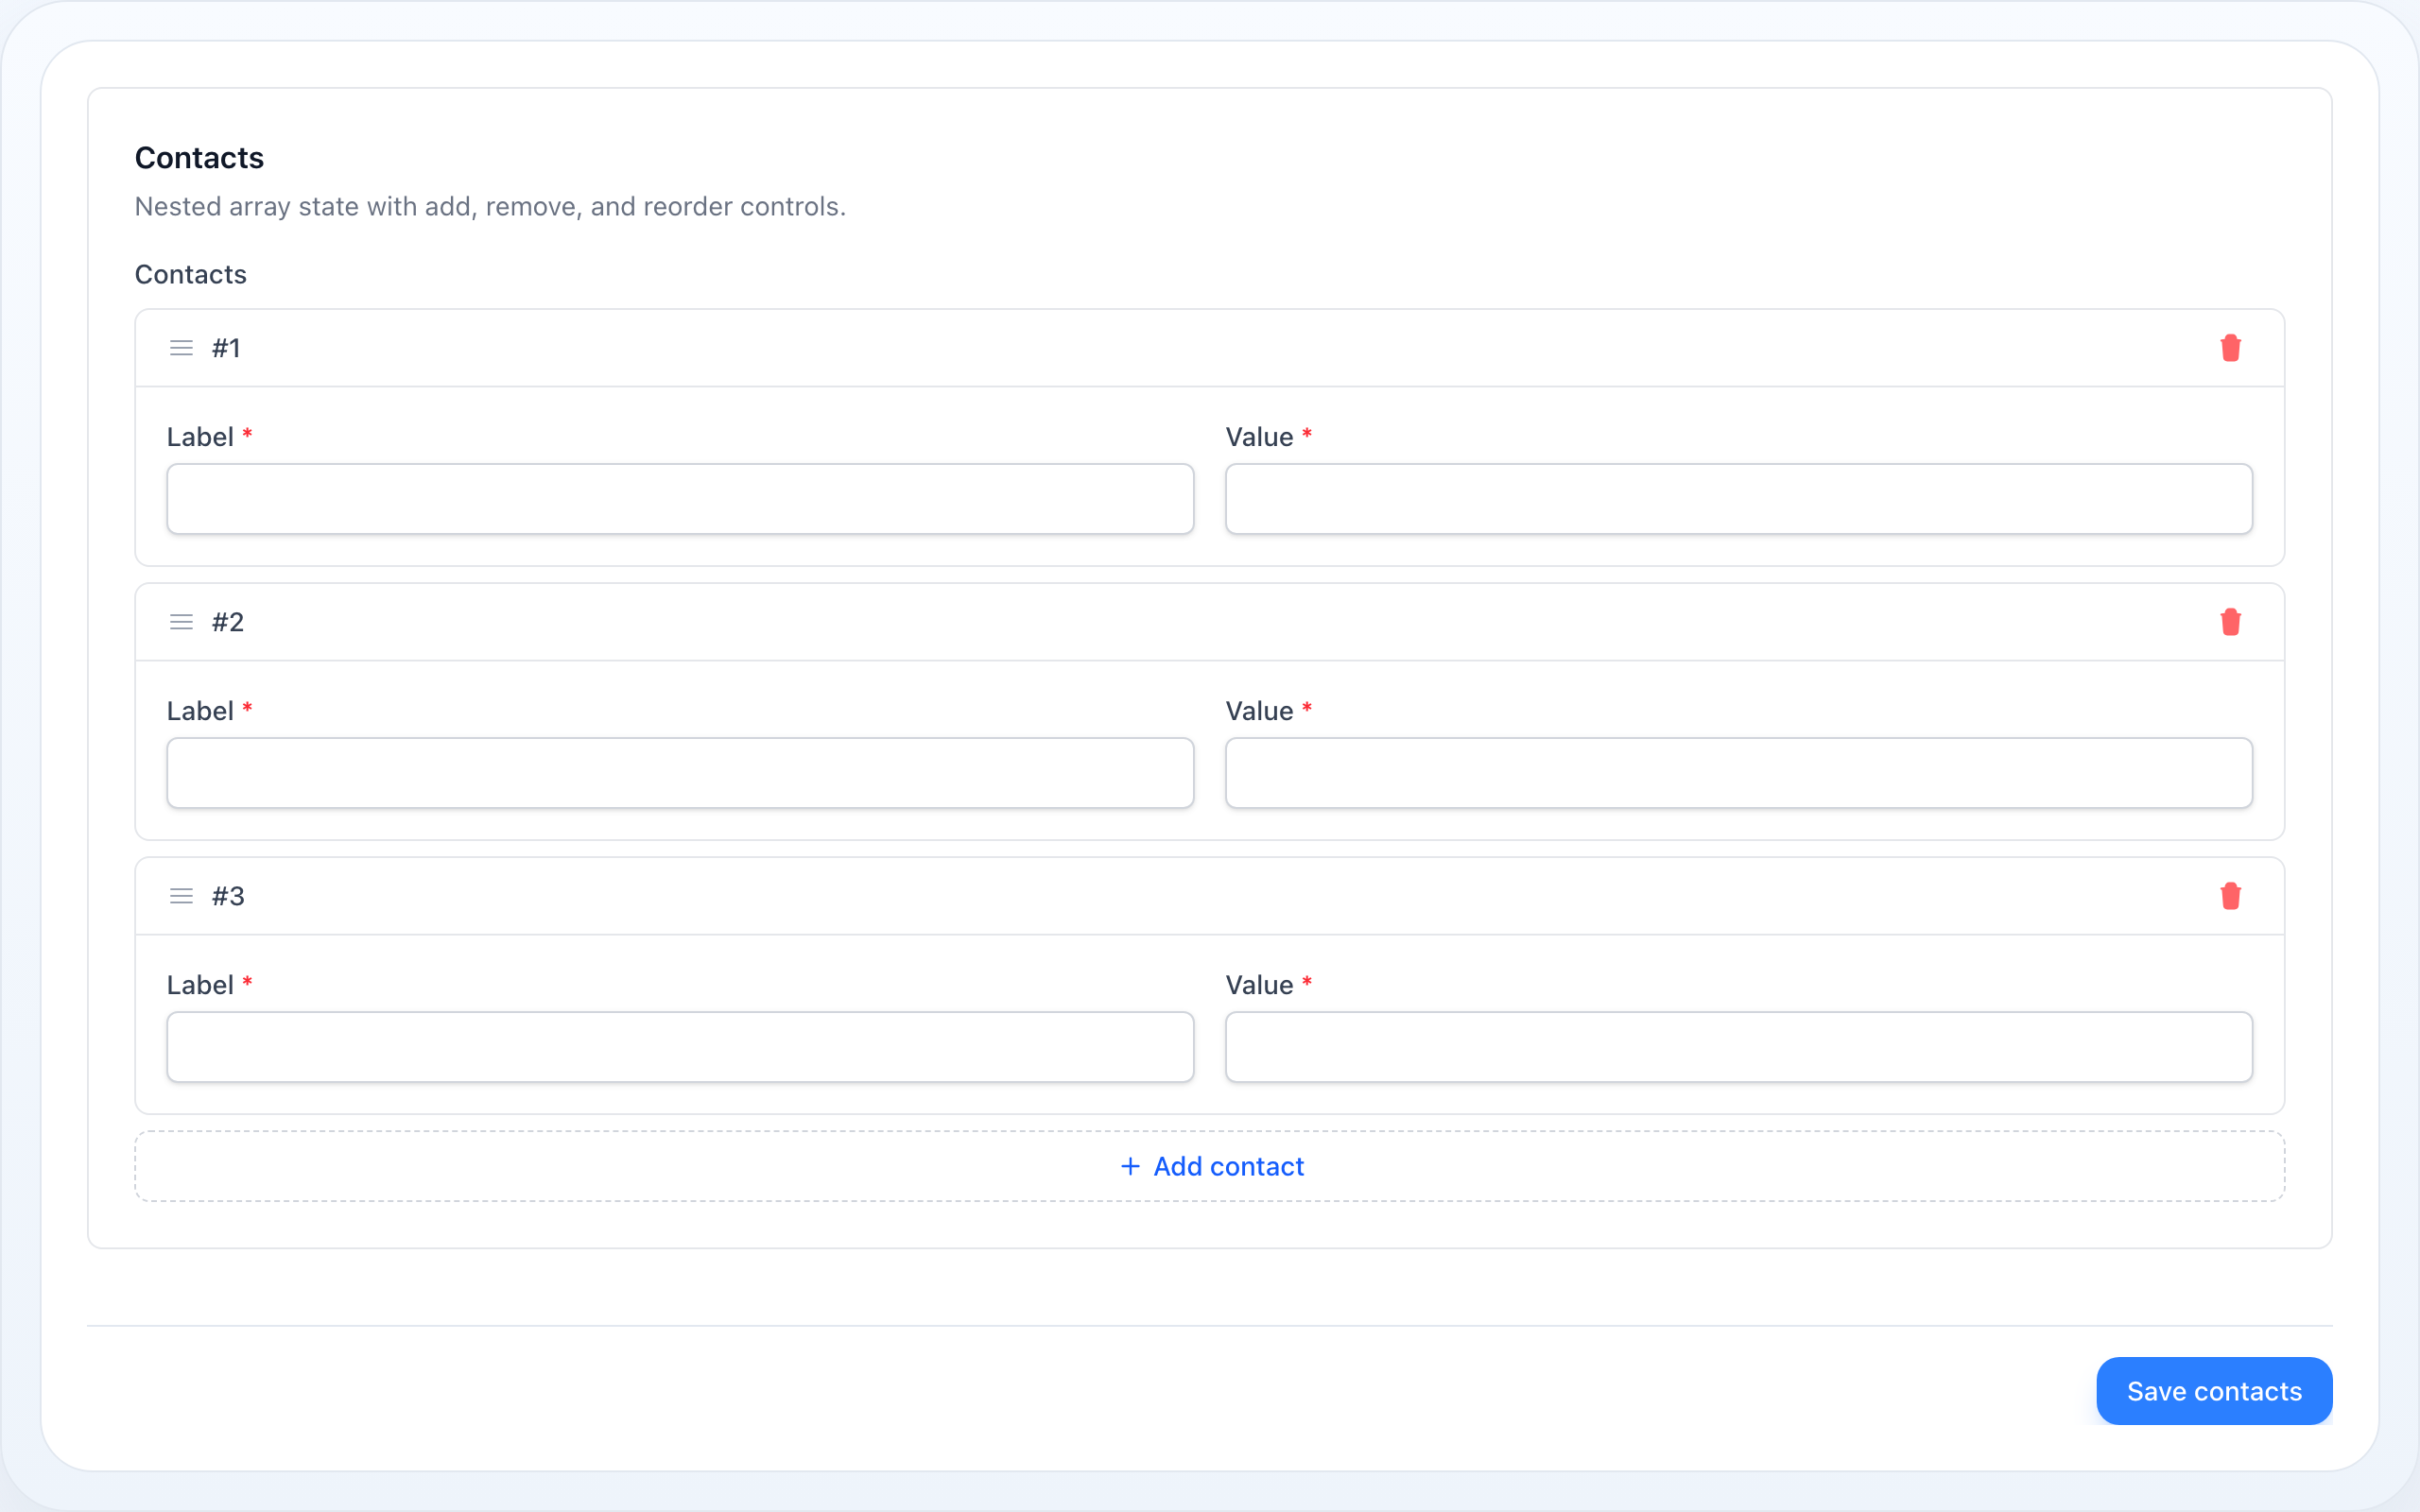Viewport: 2420px width, 1512px height.
Task: Click the Value caption in contact #1
Action: click(x=1259, y=437)
